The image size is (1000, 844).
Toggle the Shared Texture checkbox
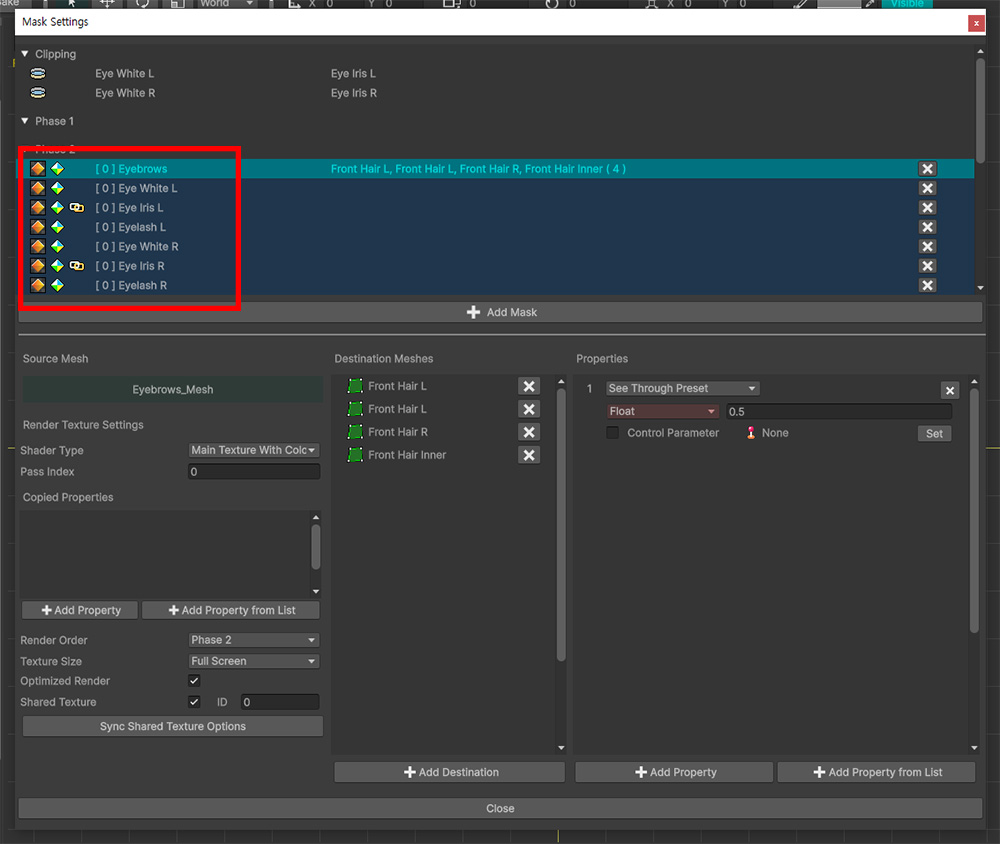(x=195, y=702)
